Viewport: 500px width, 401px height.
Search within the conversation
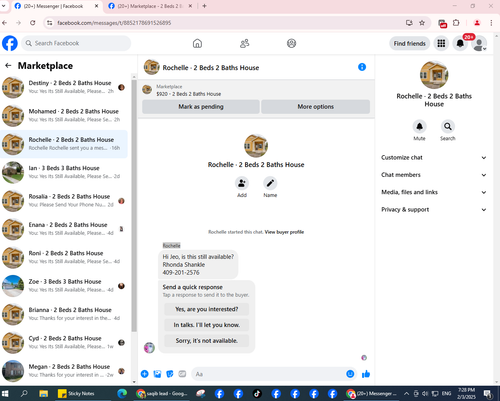[x=448, y=126]
